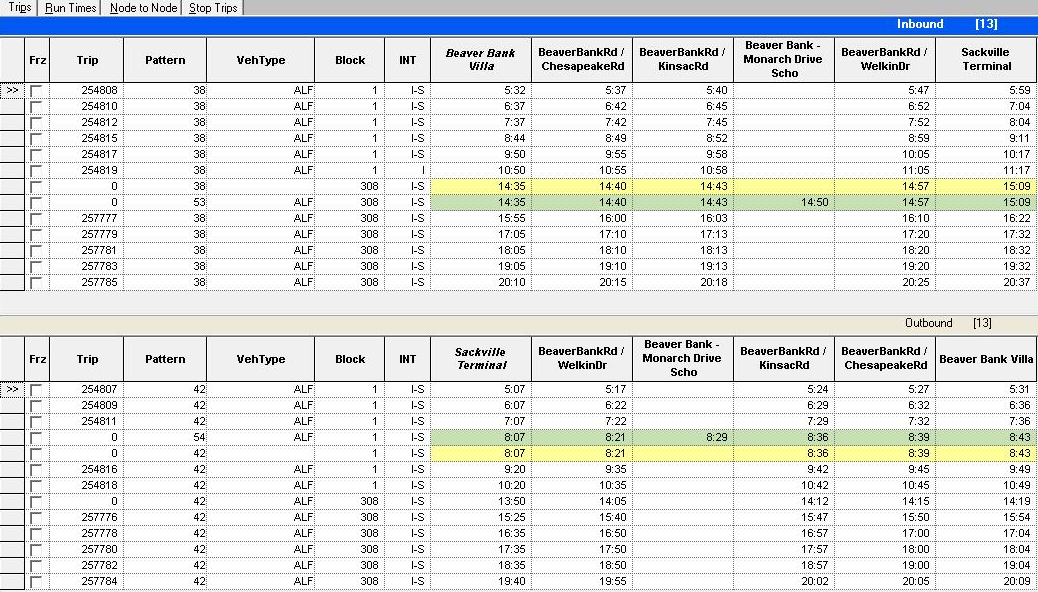Select Outbound Beaver Bank Villa column header
The width and height of the screenshot is (1038, 592).
point(986,359)
